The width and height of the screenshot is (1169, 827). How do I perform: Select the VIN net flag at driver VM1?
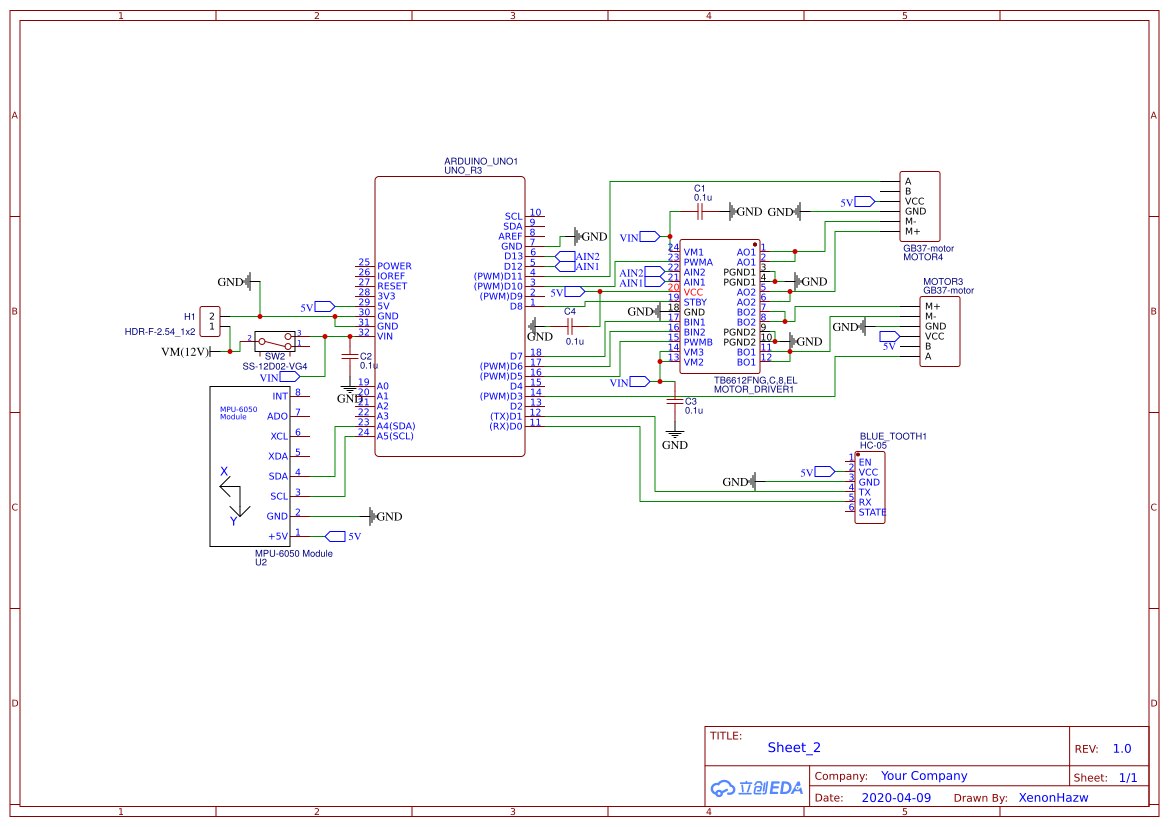[649, 236]
